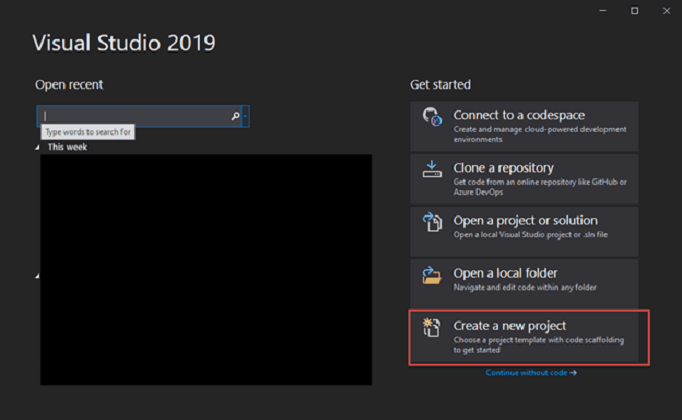Image resolution: width=682 pixels, height=420 pixels.
Task: Maximize the Visual Studio start window
Action: click(634, 10)
